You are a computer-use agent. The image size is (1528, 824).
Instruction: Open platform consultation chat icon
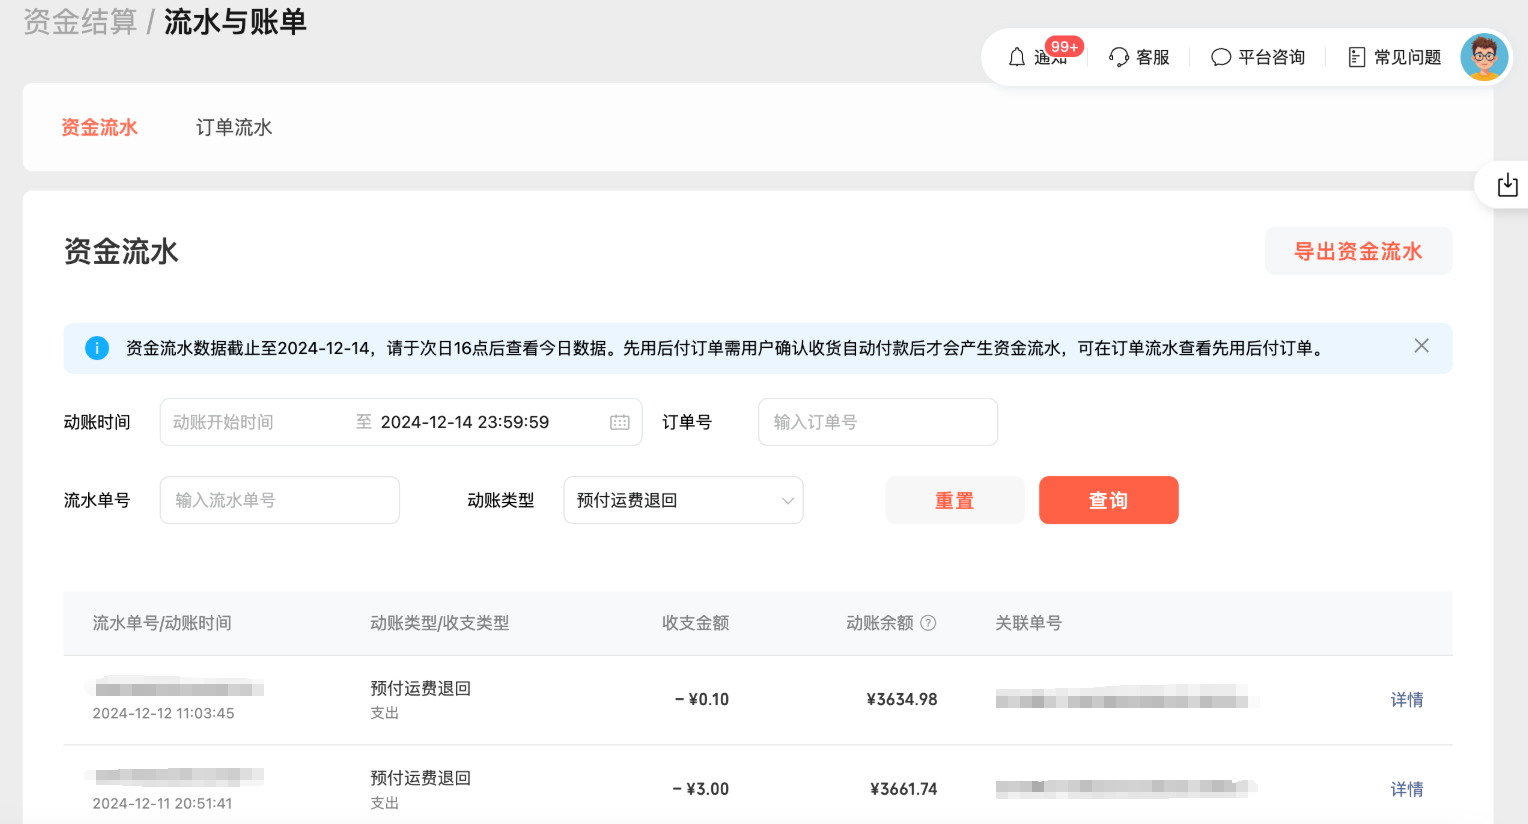[1220, 57]
